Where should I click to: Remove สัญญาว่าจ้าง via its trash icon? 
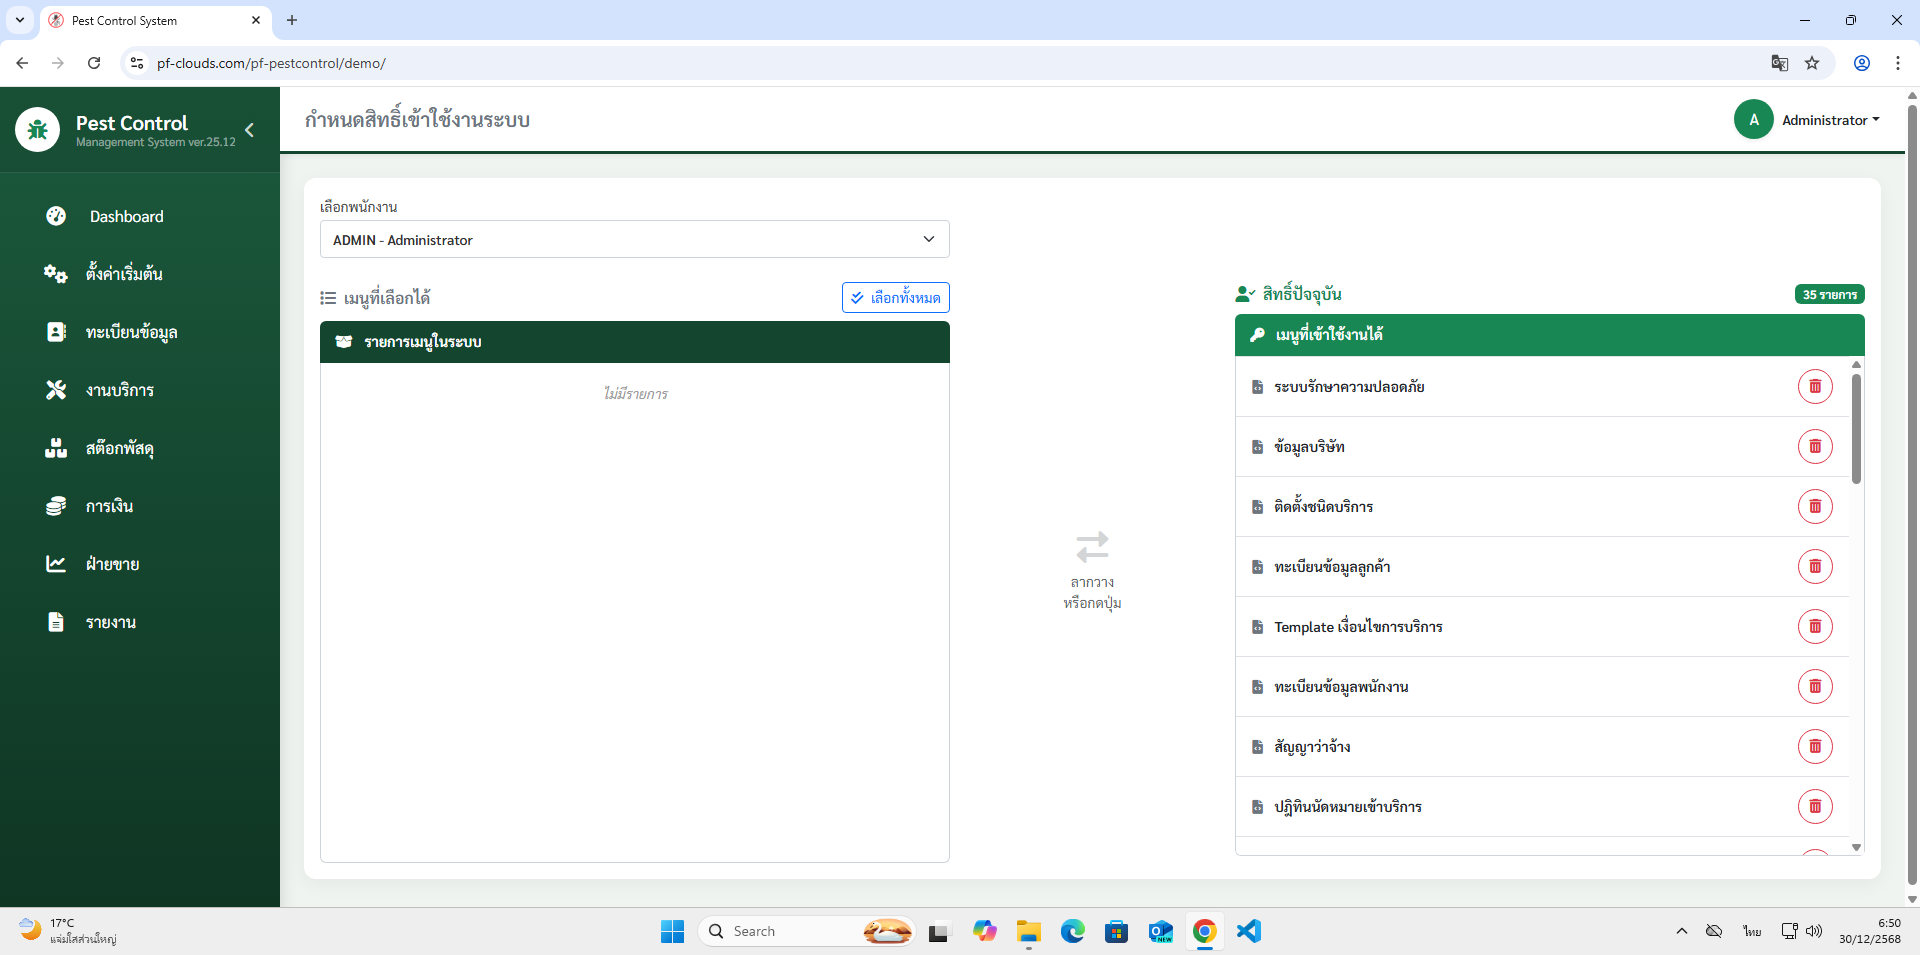tap(1814, 747)
